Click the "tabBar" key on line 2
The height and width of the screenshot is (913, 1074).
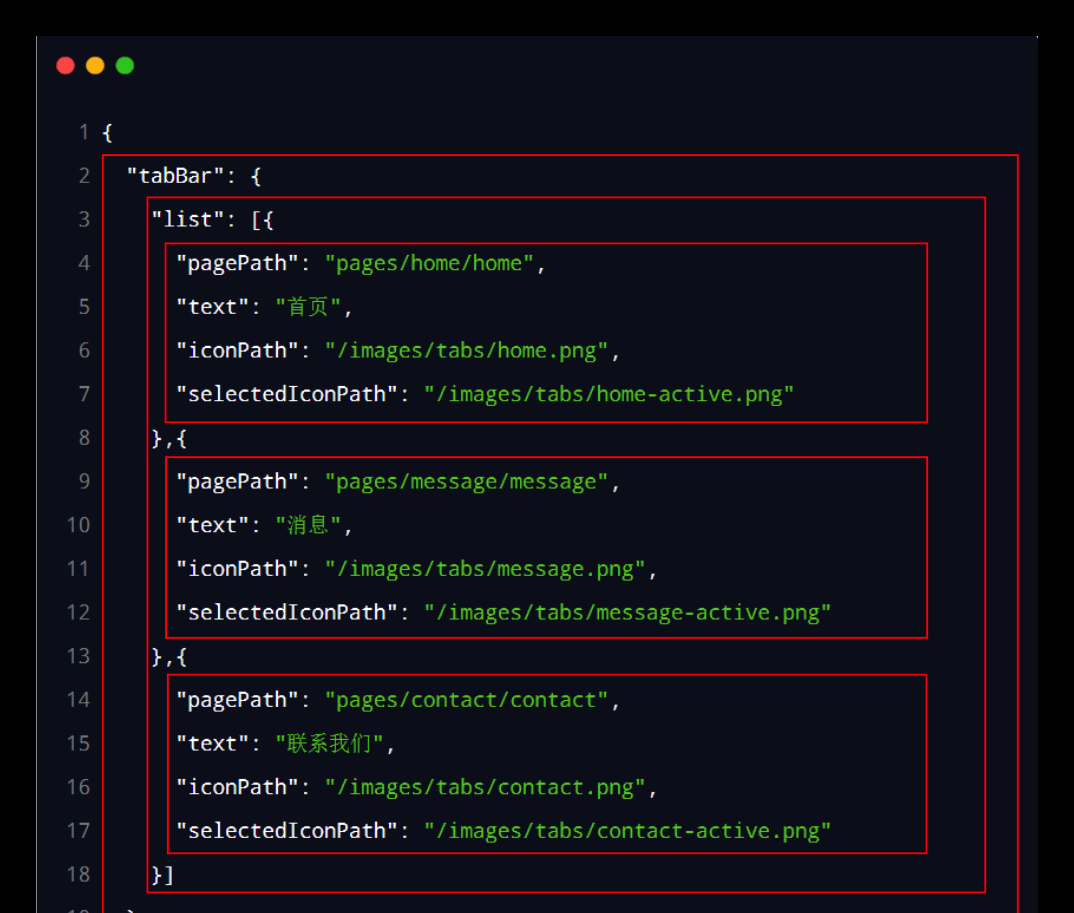175,176
